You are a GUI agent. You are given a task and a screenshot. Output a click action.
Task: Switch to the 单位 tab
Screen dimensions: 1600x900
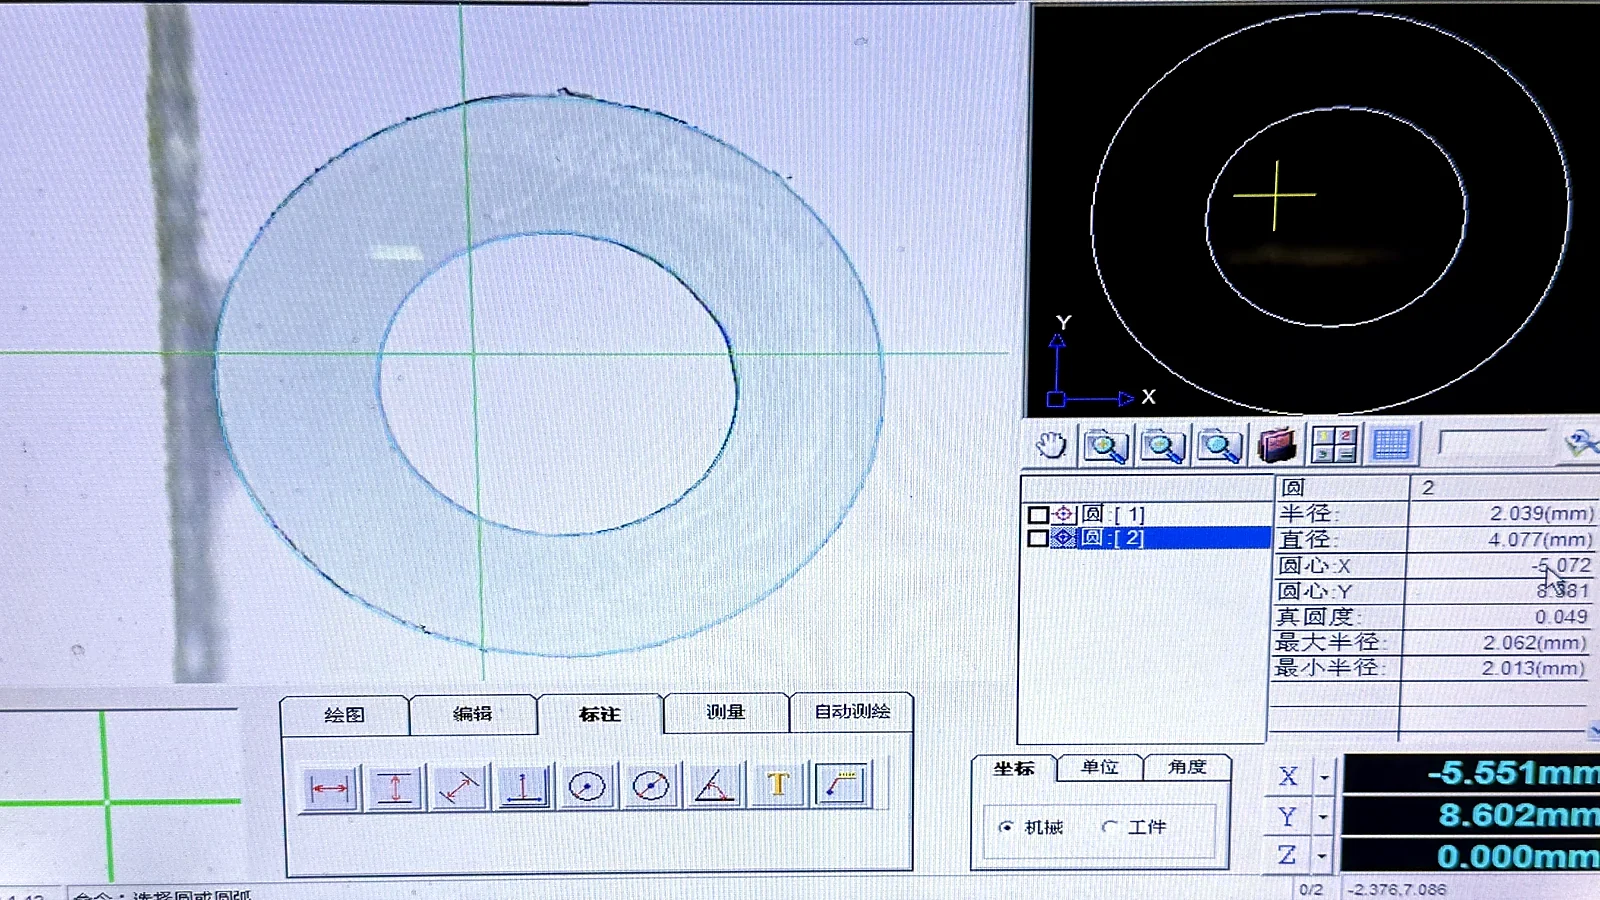[1100, 767]
